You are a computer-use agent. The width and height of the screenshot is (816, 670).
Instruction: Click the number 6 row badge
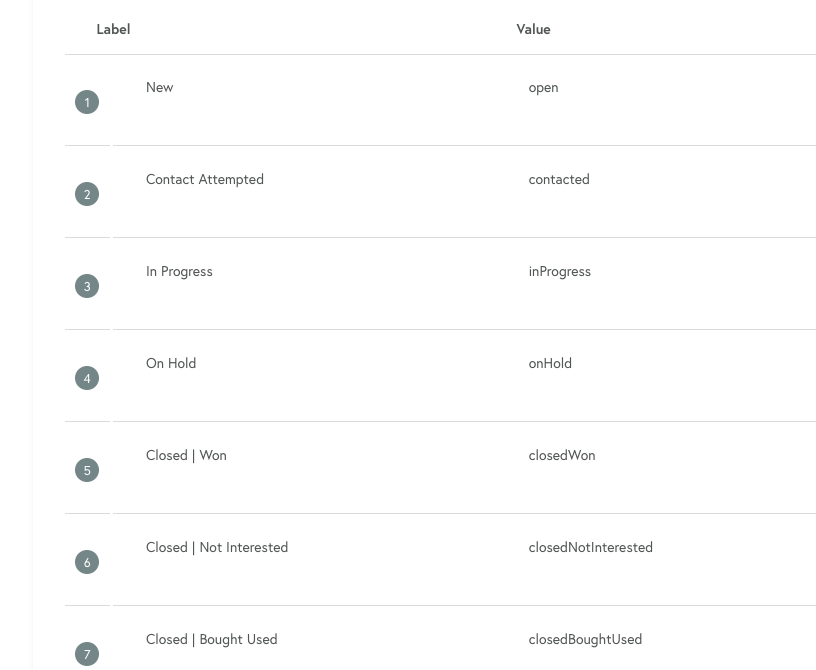[x=87, y=562]
